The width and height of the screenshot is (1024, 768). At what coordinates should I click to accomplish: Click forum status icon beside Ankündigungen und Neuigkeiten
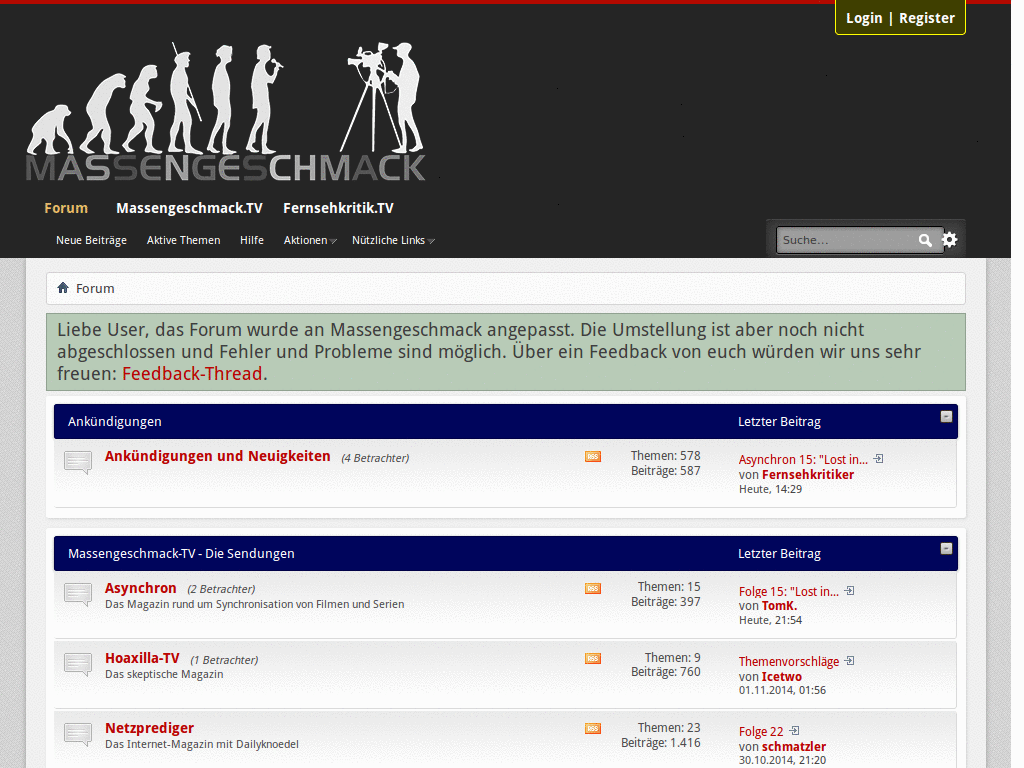78,462
